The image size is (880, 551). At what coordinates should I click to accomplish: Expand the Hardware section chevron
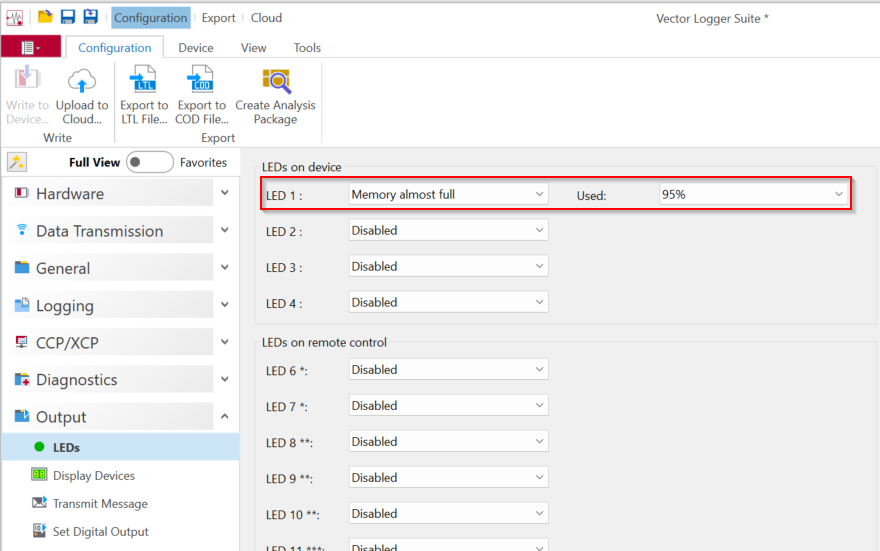[x=224, y=193]
